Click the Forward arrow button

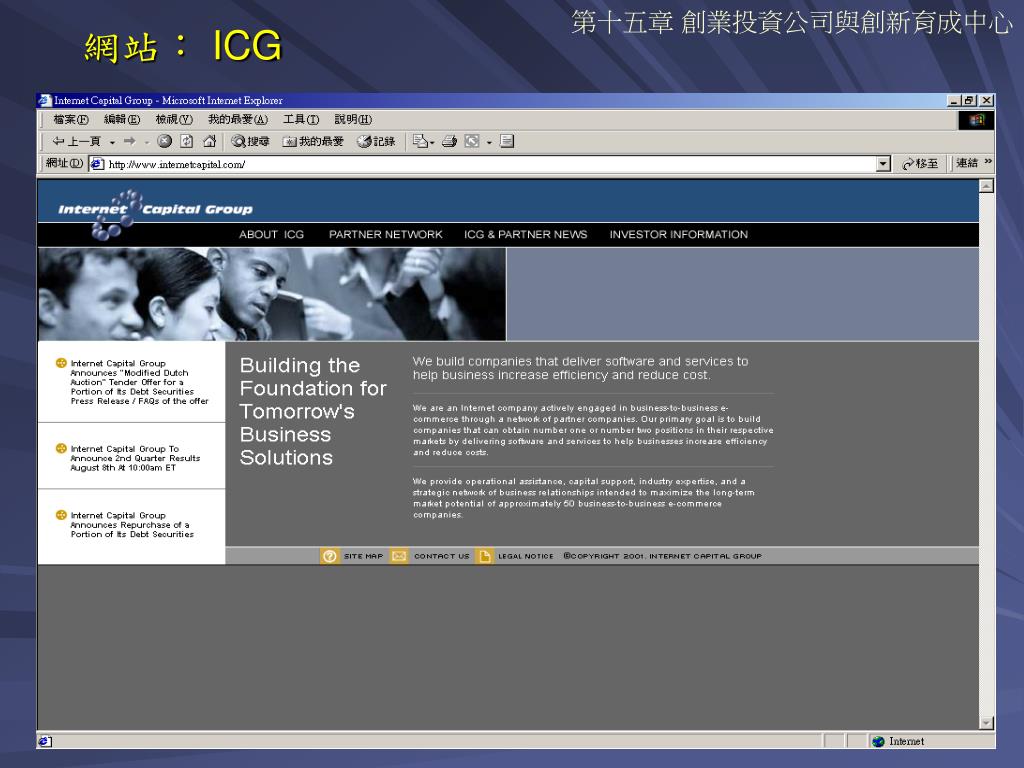click(129, 141)
